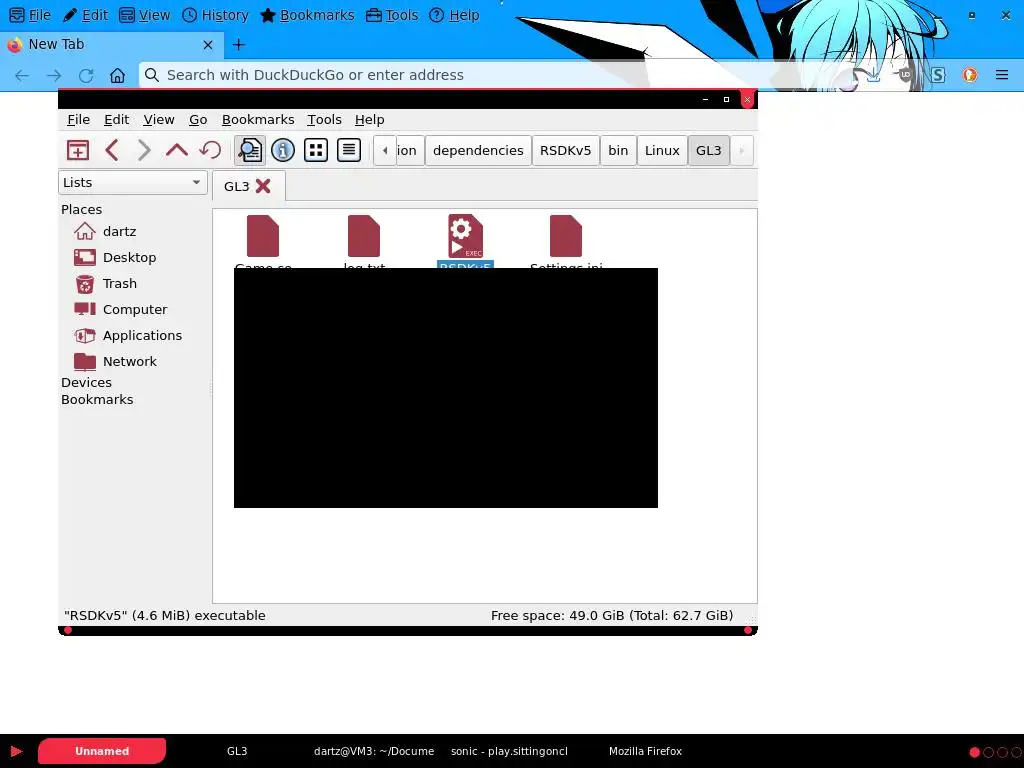Open the Go menu

198,120
